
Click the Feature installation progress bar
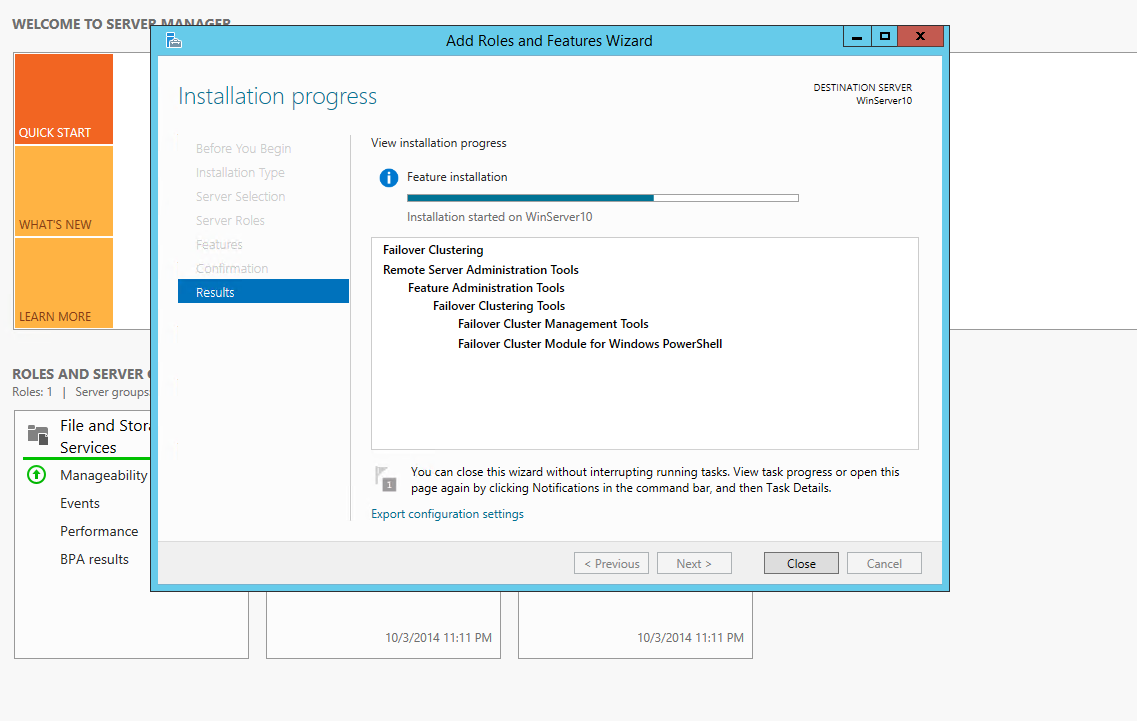pyautogui.click(x=602, y=198)
